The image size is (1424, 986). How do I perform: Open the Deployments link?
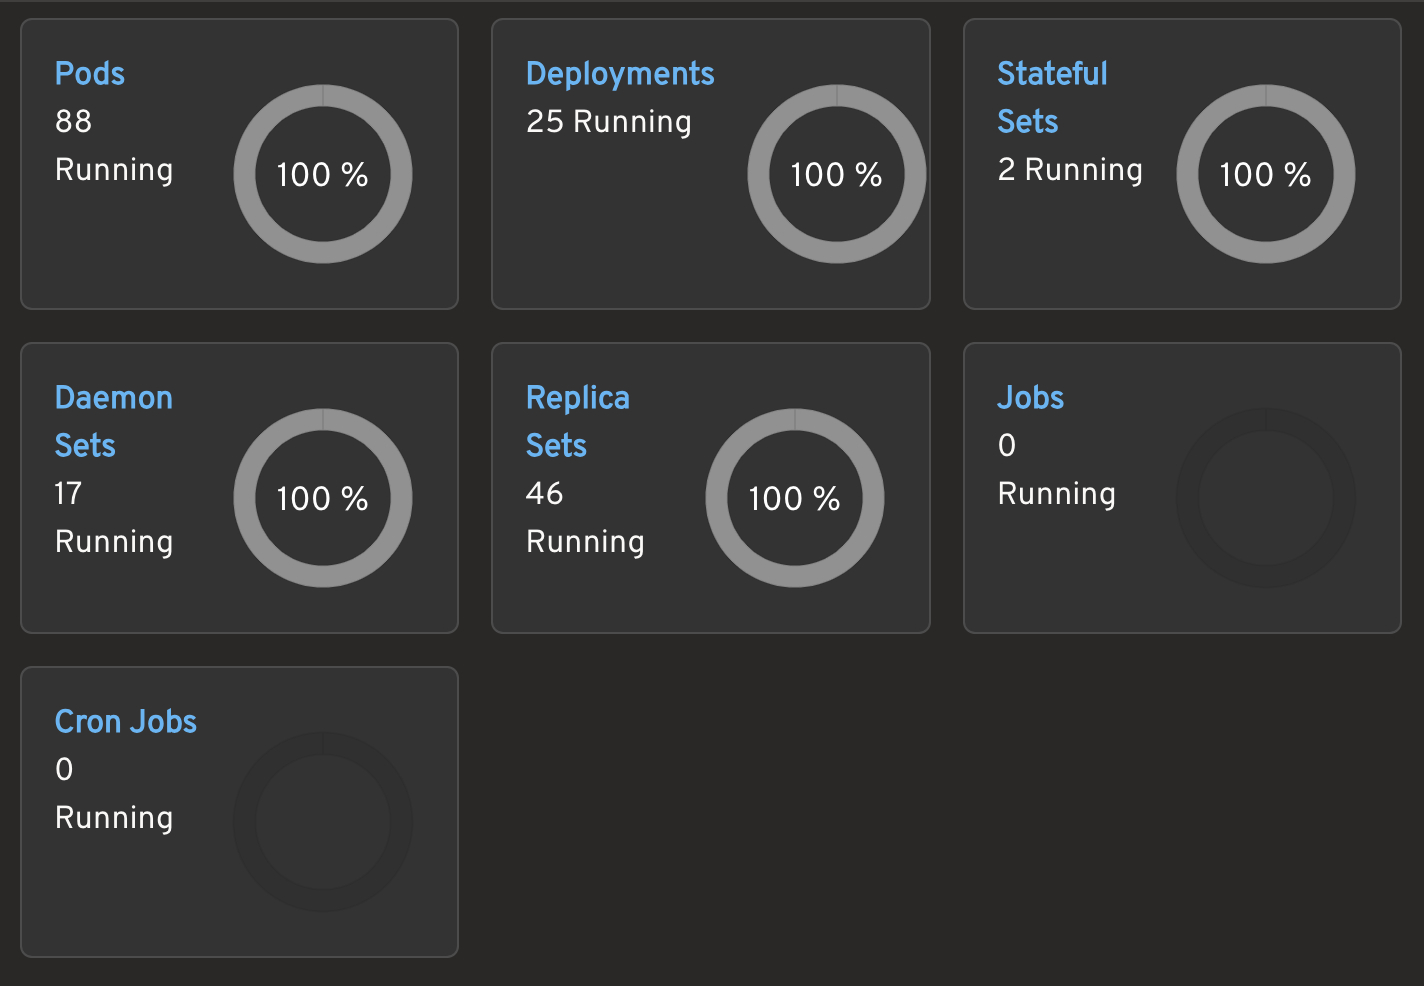[x=620, y=74]
